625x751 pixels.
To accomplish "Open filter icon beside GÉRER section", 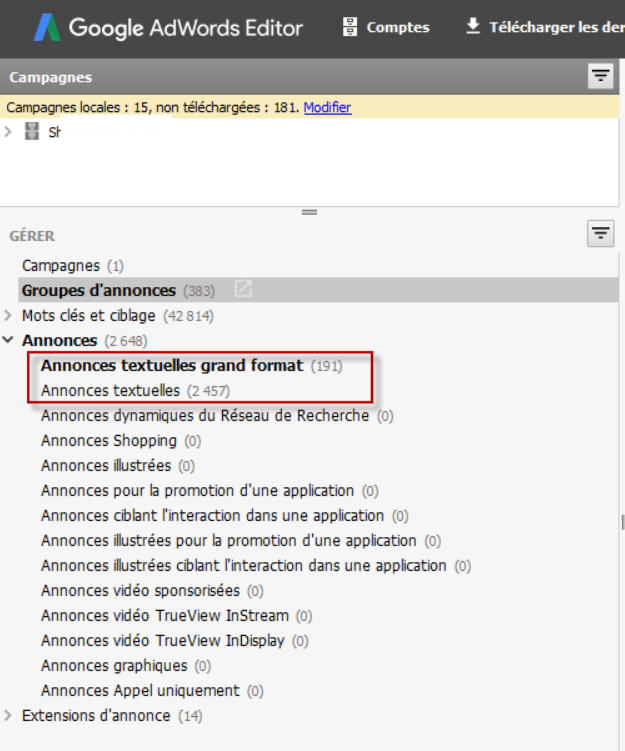I will pyautogui.click(x=601, y=233).
